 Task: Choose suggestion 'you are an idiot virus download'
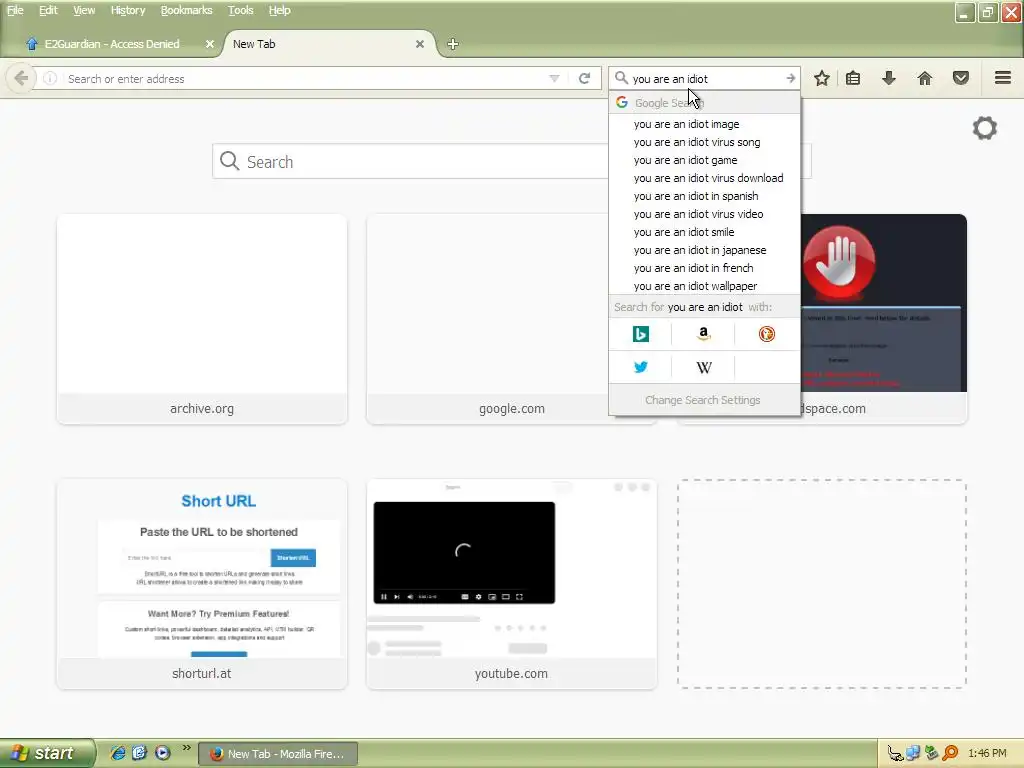(x=704, y=178)
